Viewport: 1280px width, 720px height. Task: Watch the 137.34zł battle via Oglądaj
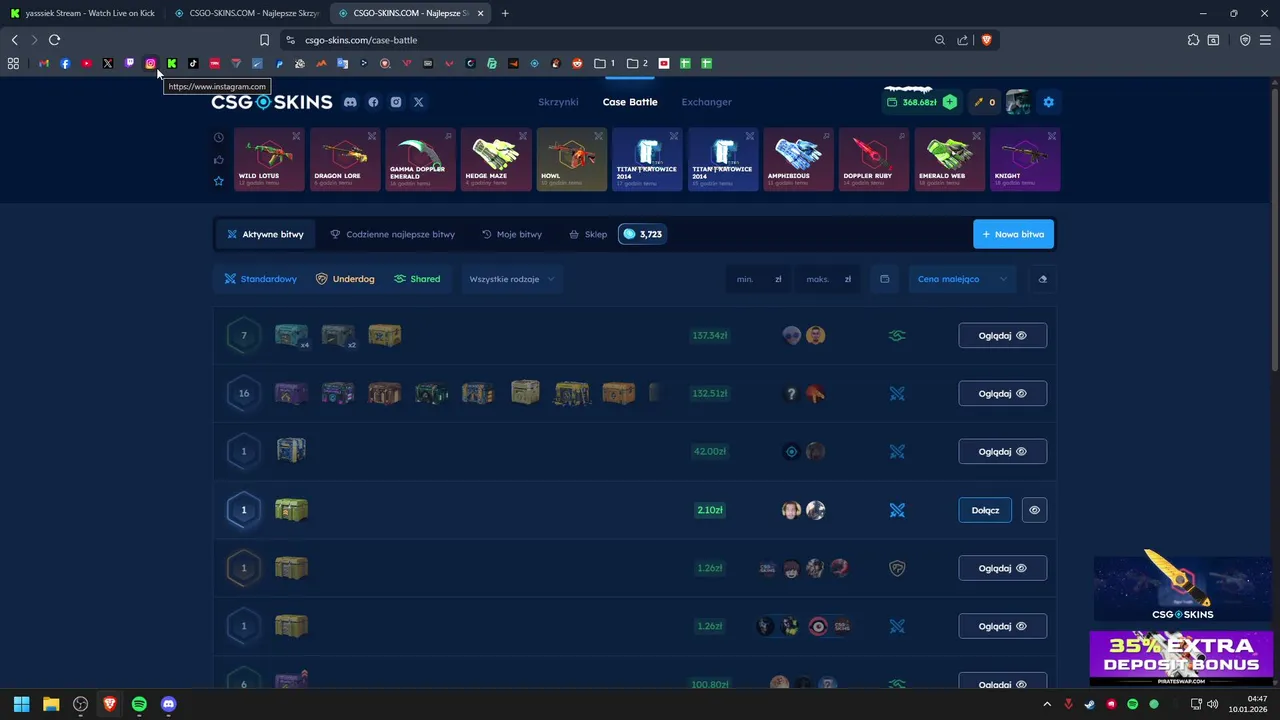pos(1003,336)
